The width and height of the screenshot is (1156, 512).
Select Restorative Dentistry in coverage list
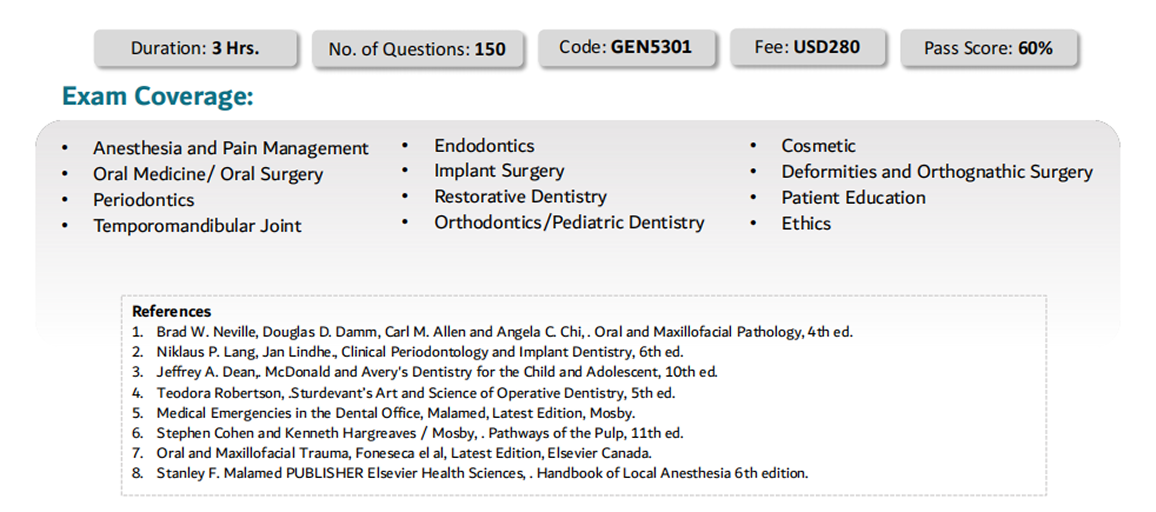click(520, 197)
